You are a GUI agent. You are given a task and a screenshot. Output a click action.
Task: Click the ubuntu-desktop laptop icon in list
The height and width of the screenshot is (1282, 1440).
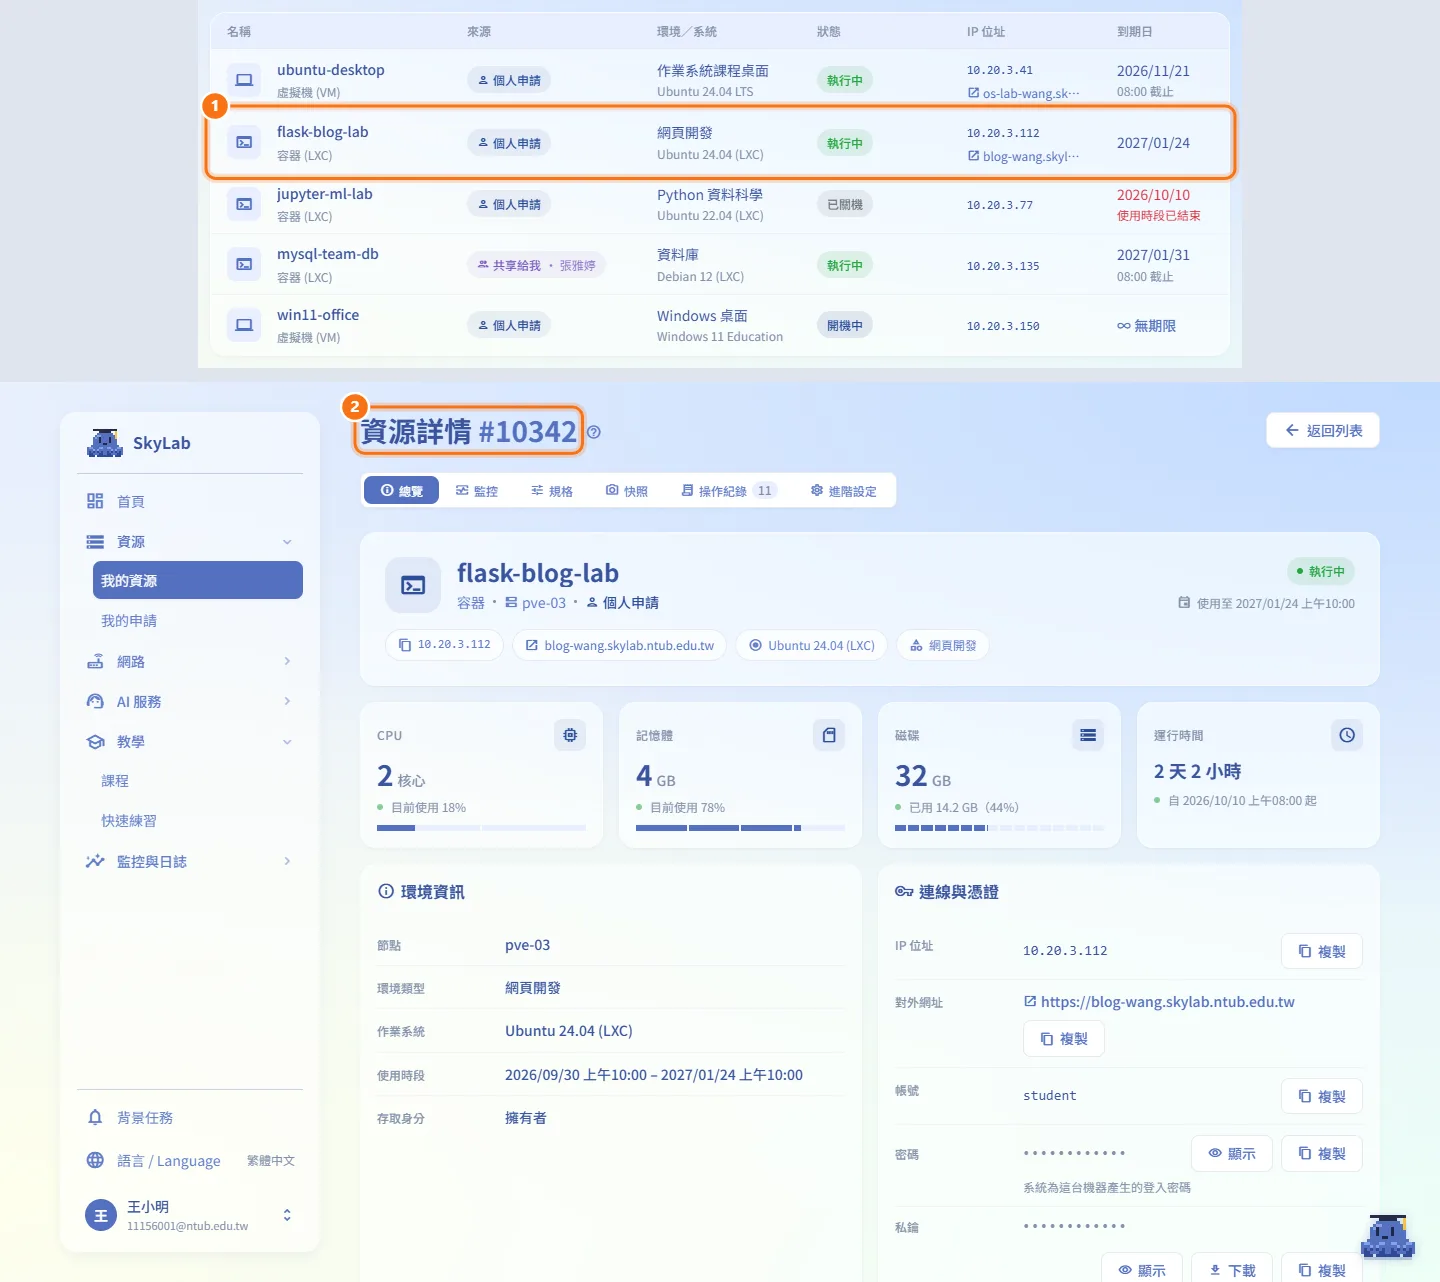pyautogui.click(x=244, y=80)
